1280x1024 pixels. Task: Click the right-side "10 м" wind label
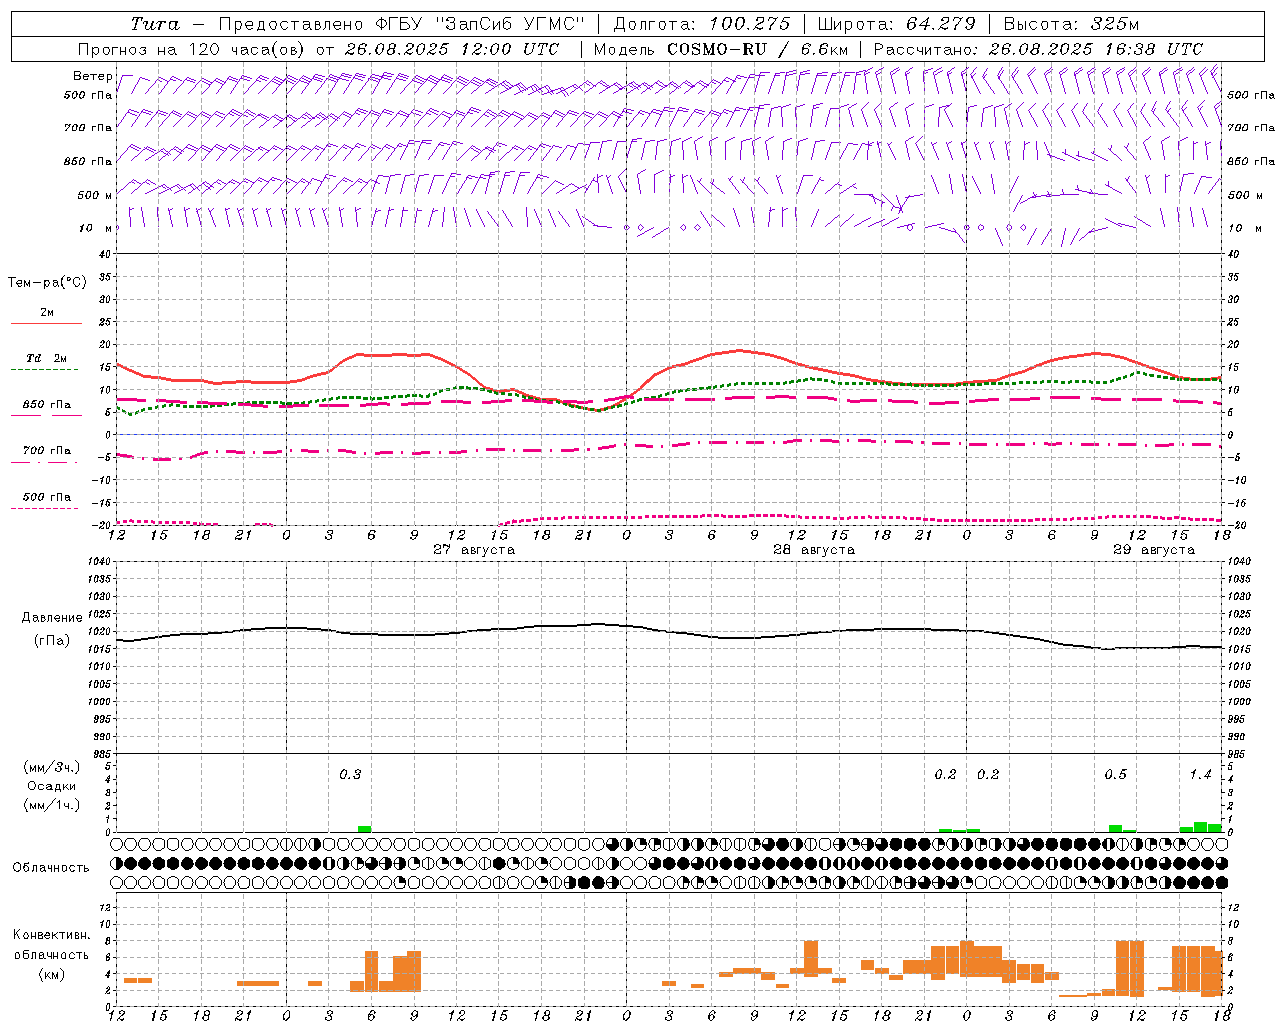click(1245, 228)
